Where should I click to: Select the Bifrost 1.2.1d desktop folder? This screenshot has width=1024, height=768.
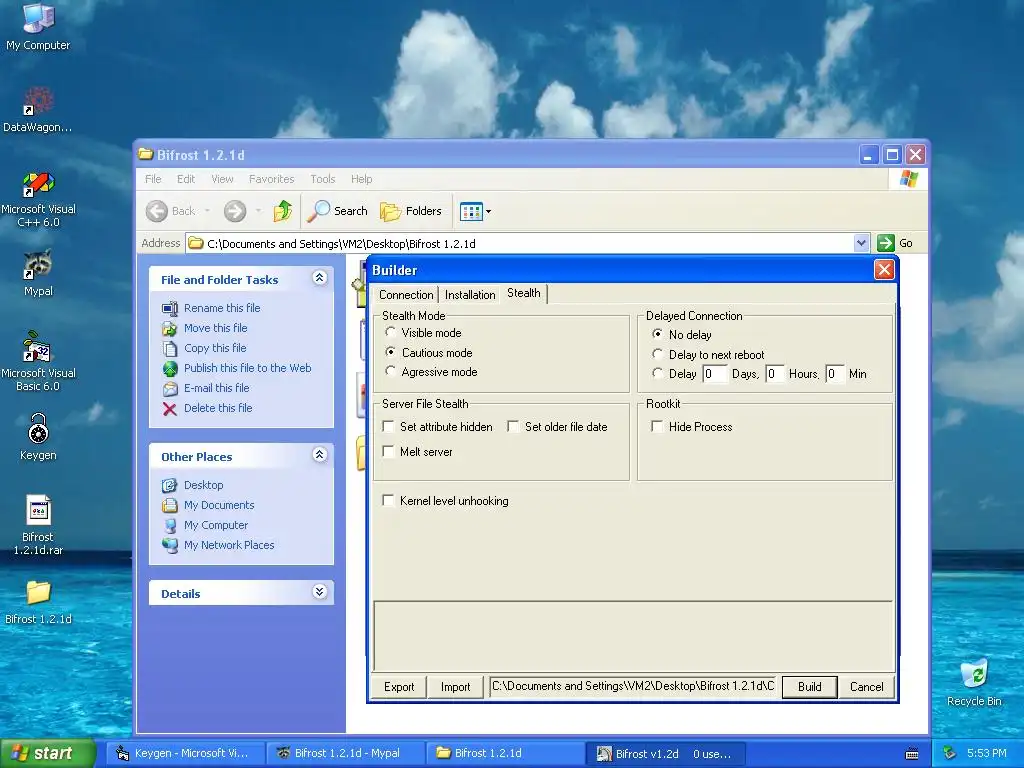[x=38, y=602]
